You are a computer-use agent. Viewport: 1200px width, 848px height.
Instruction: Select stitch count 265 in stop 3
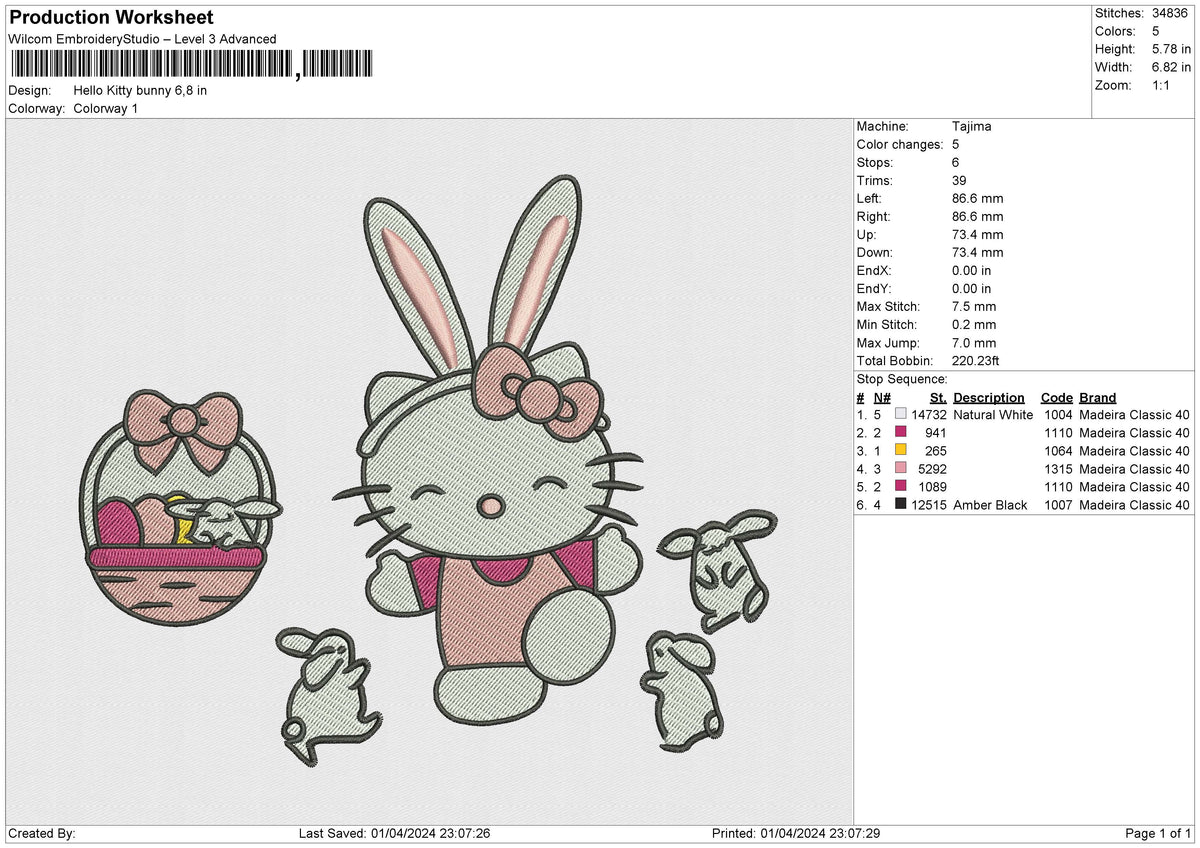[x=936, y=450]
